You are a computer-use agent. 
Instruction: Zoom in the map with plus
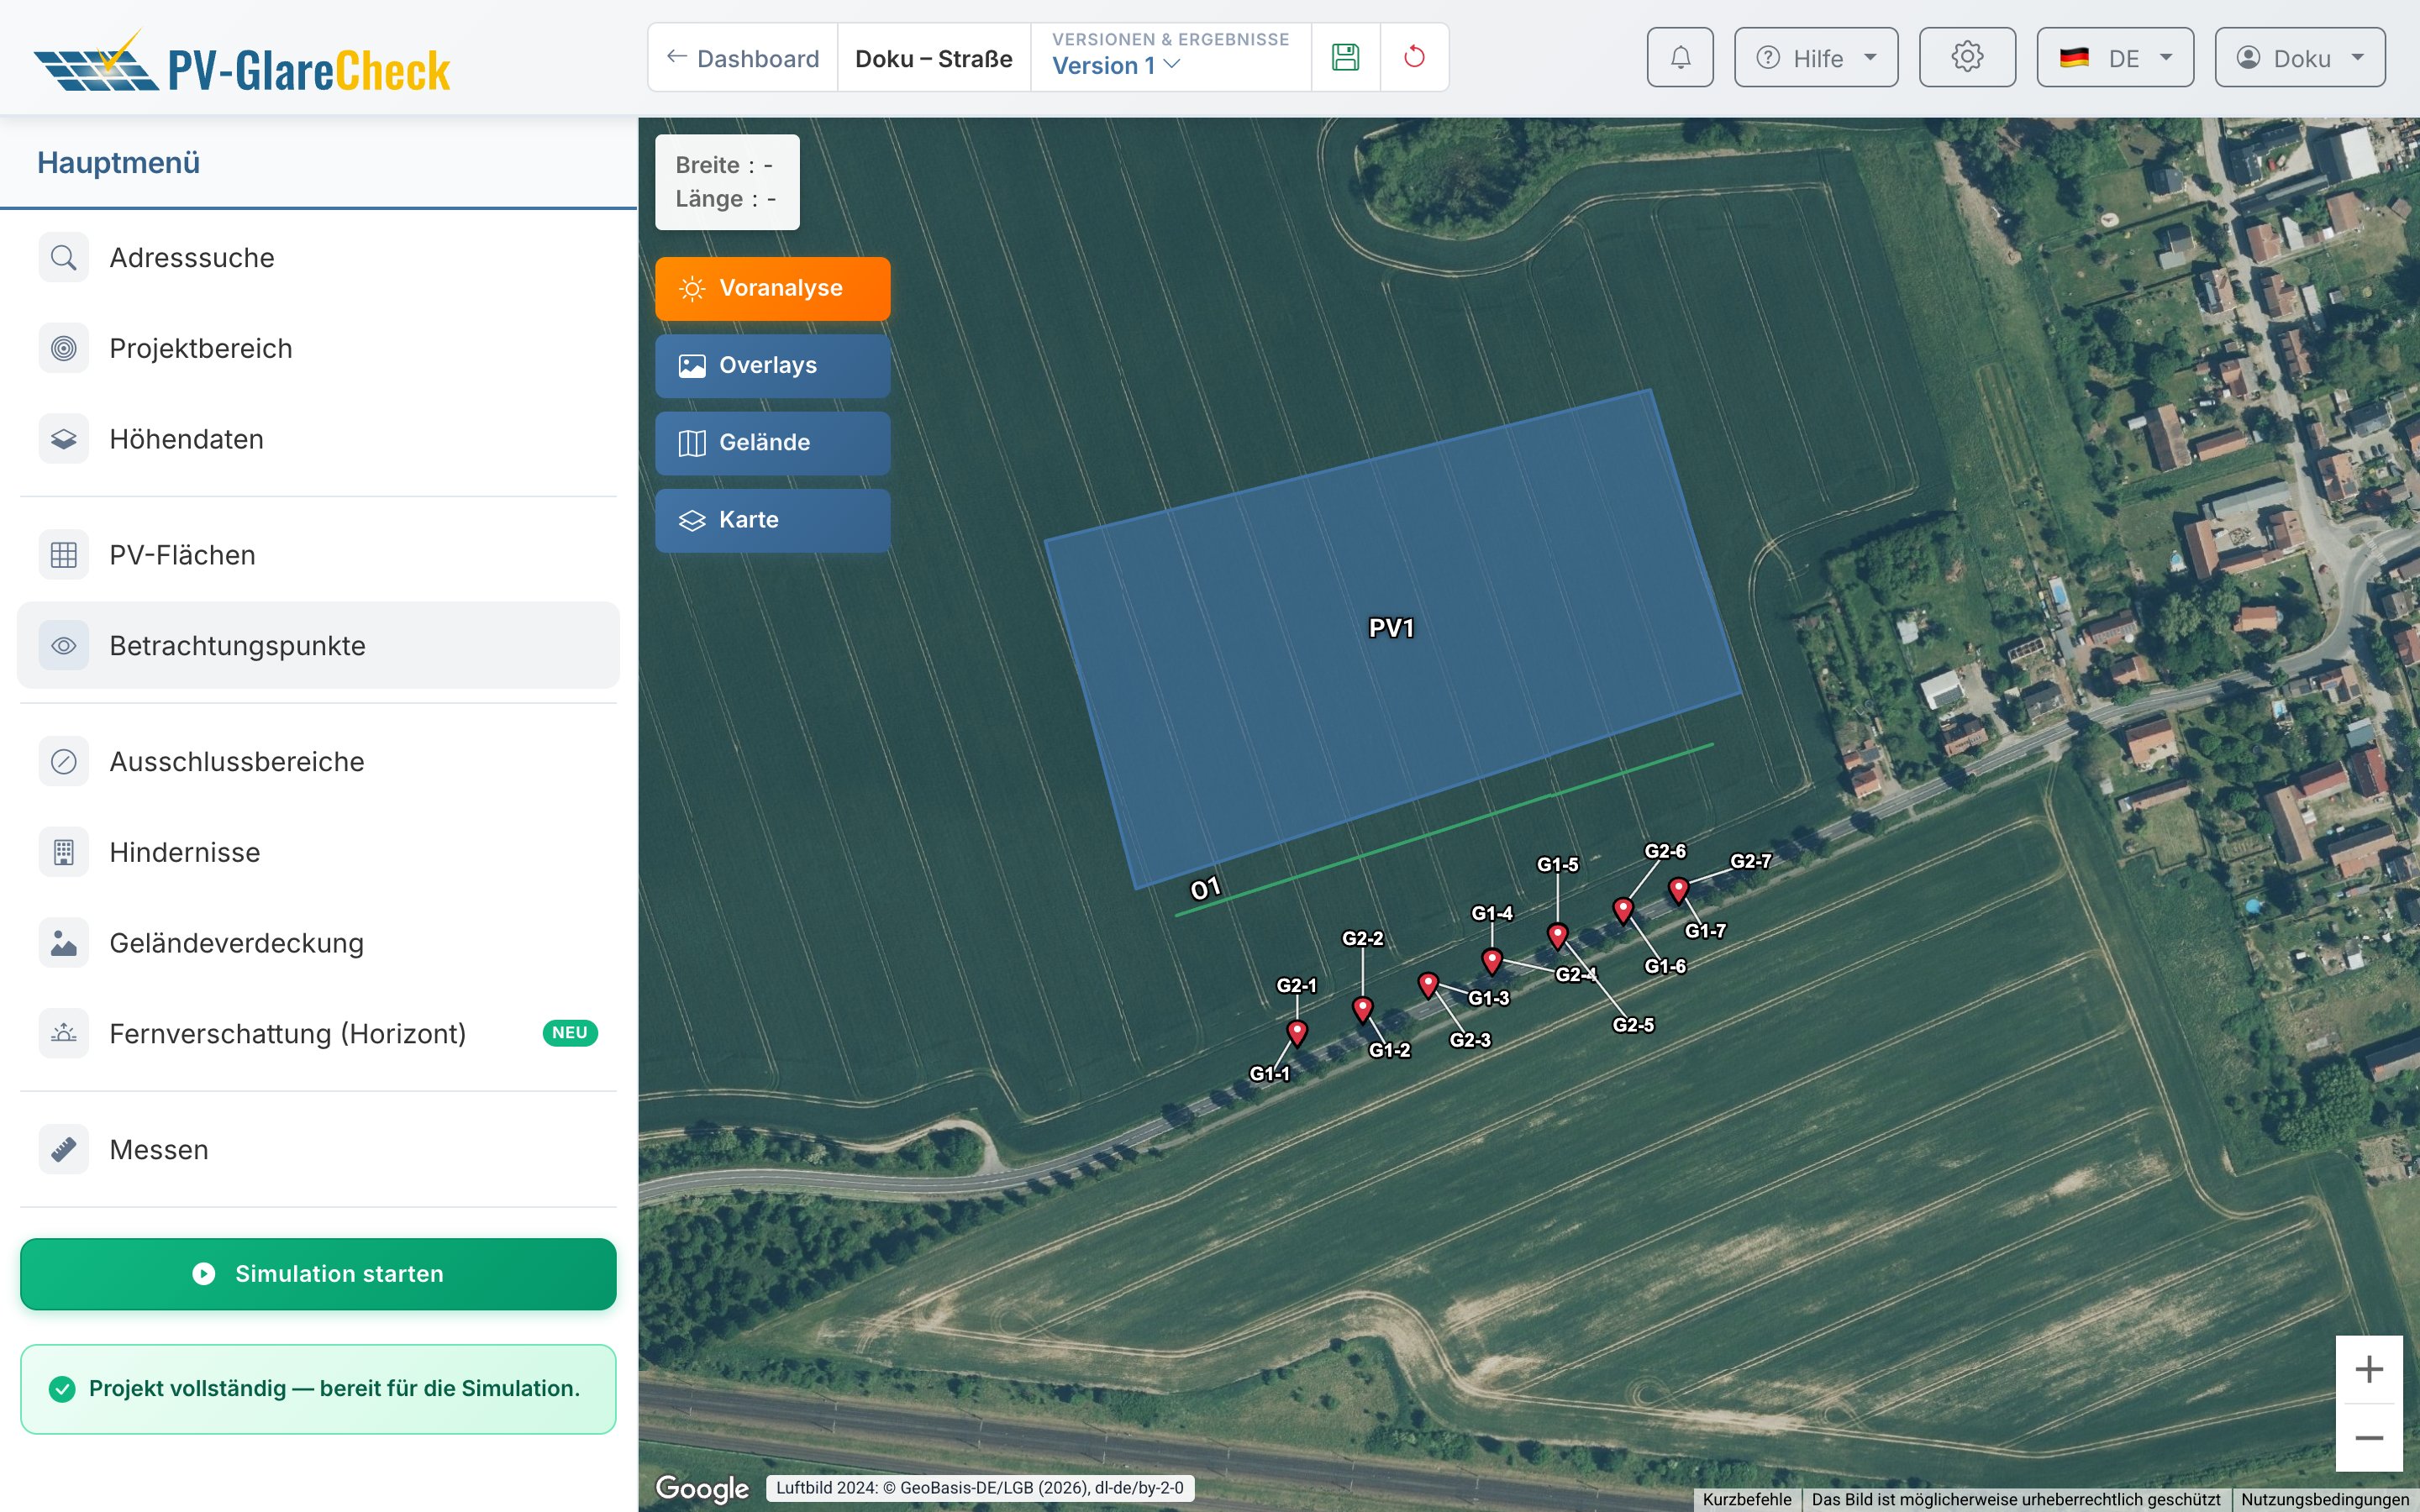[2369, 1369]
